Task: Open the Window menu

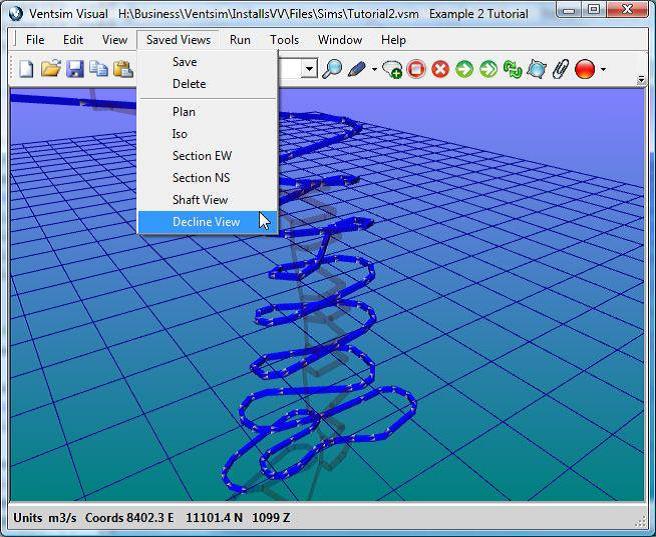Action: [340, 40]
